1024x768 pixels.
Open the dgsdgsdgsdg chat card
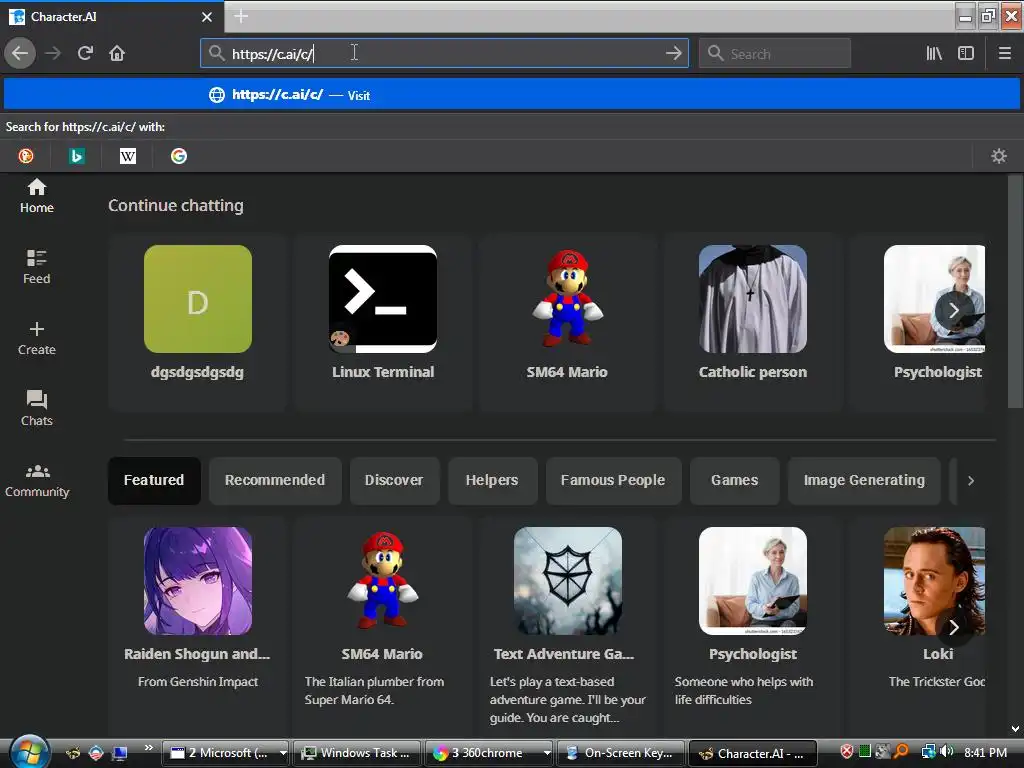click(197, 321)
